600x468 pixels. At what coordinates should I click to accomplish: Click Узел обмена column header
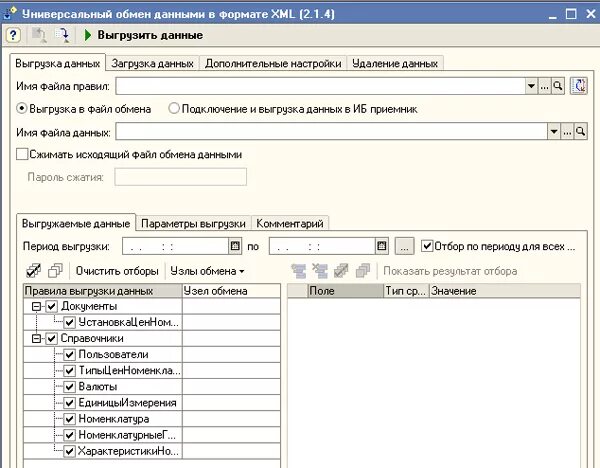pos(231,291)
